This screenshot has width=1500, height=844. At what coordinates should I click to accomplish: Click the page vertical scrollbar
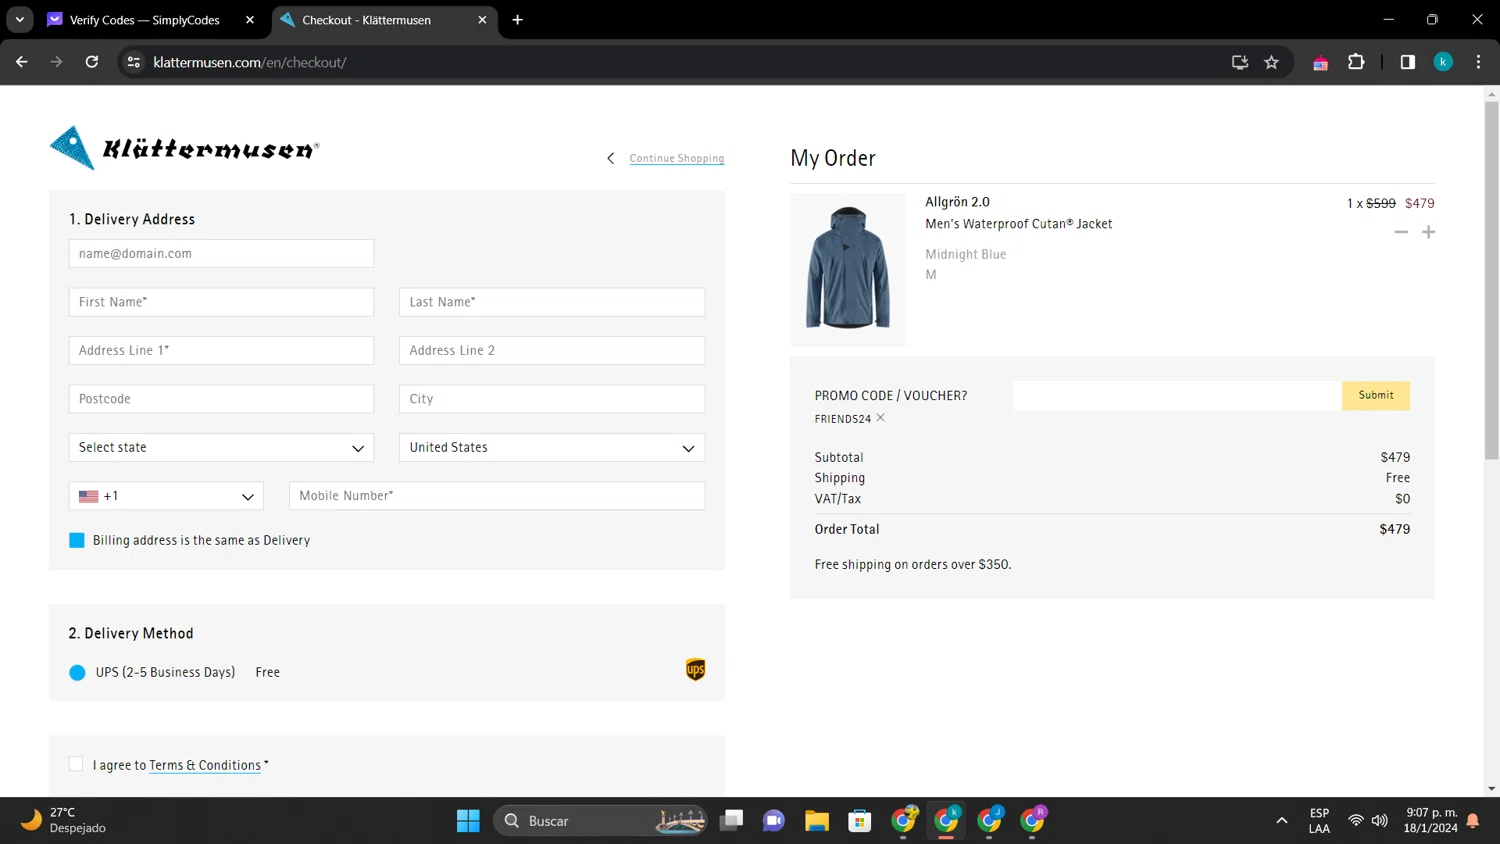[x=1491, y=280]
